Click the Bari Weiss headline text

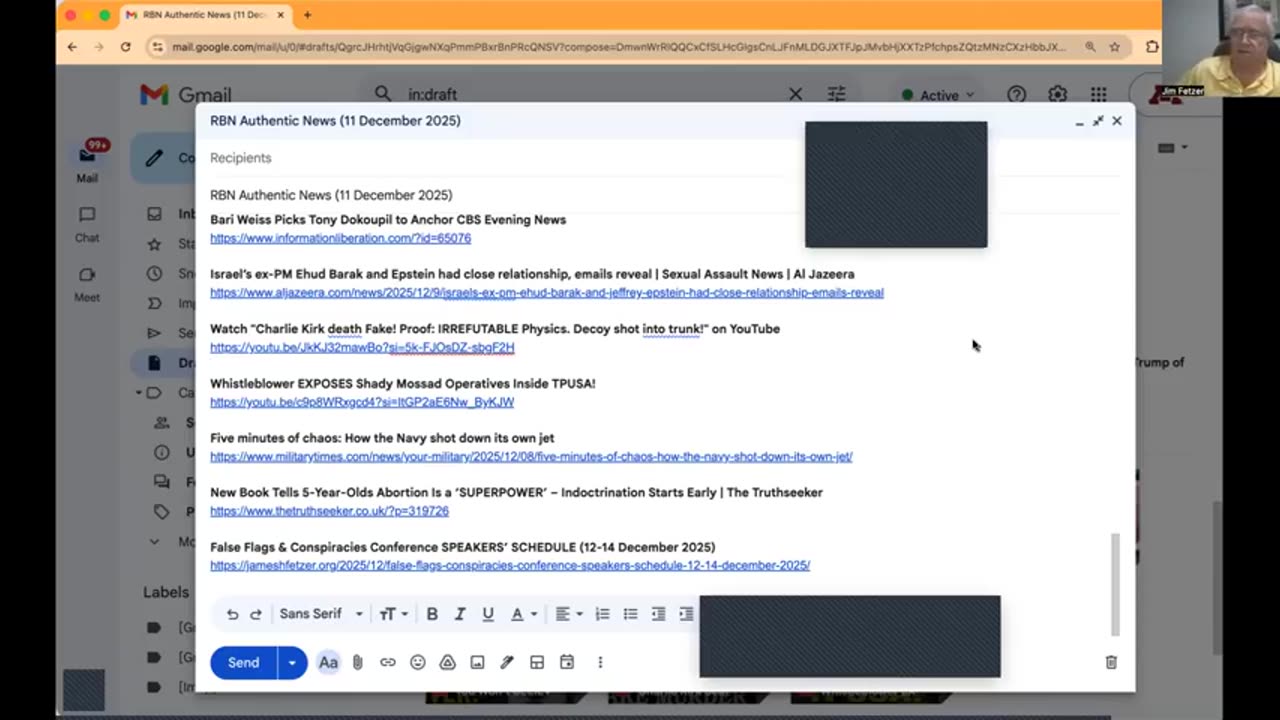coord(388,219)
